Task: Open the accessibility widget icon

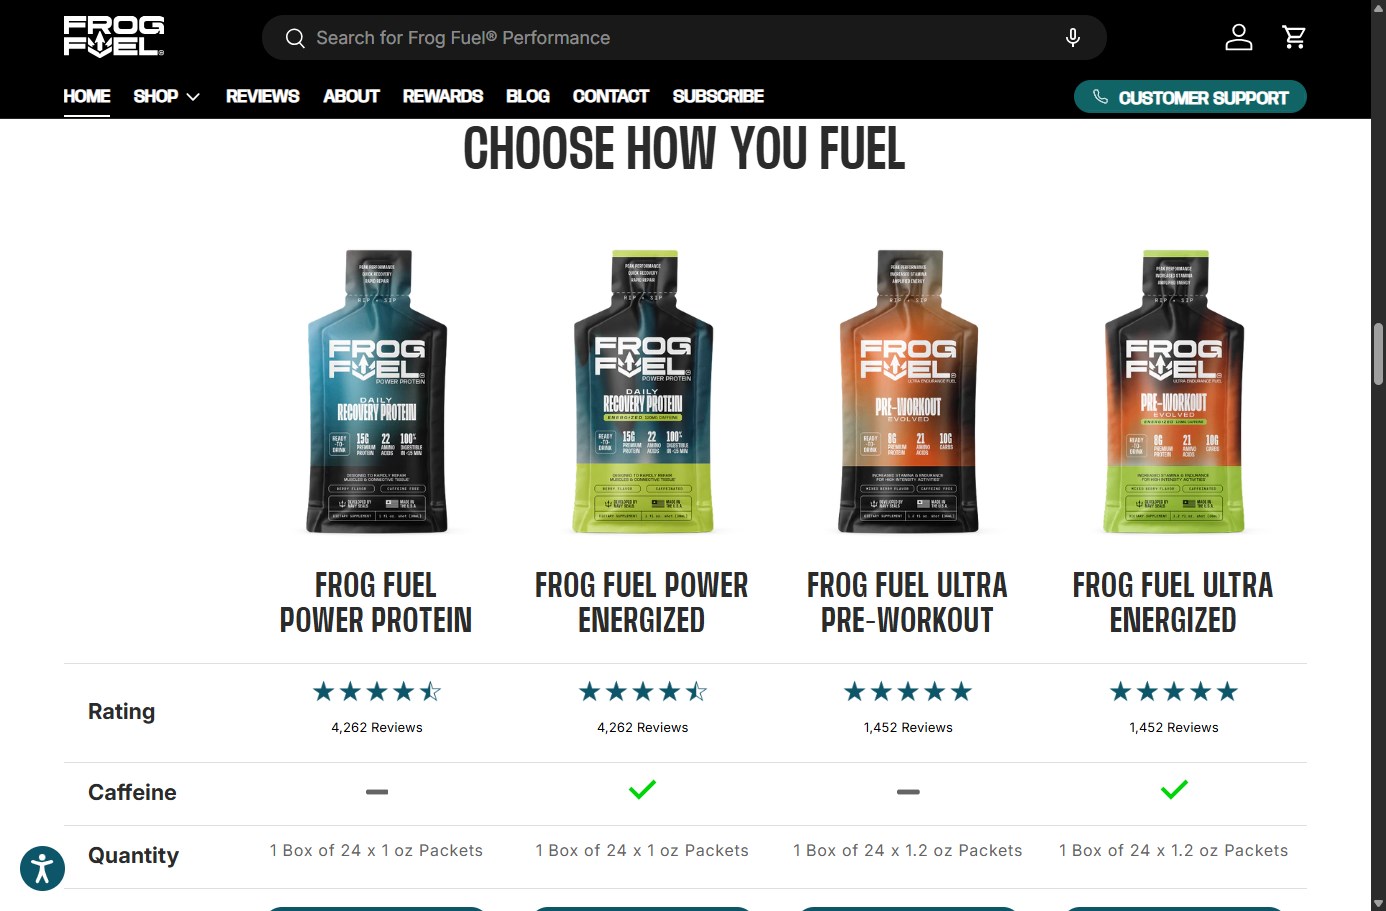Action: [x=42, y=867]
